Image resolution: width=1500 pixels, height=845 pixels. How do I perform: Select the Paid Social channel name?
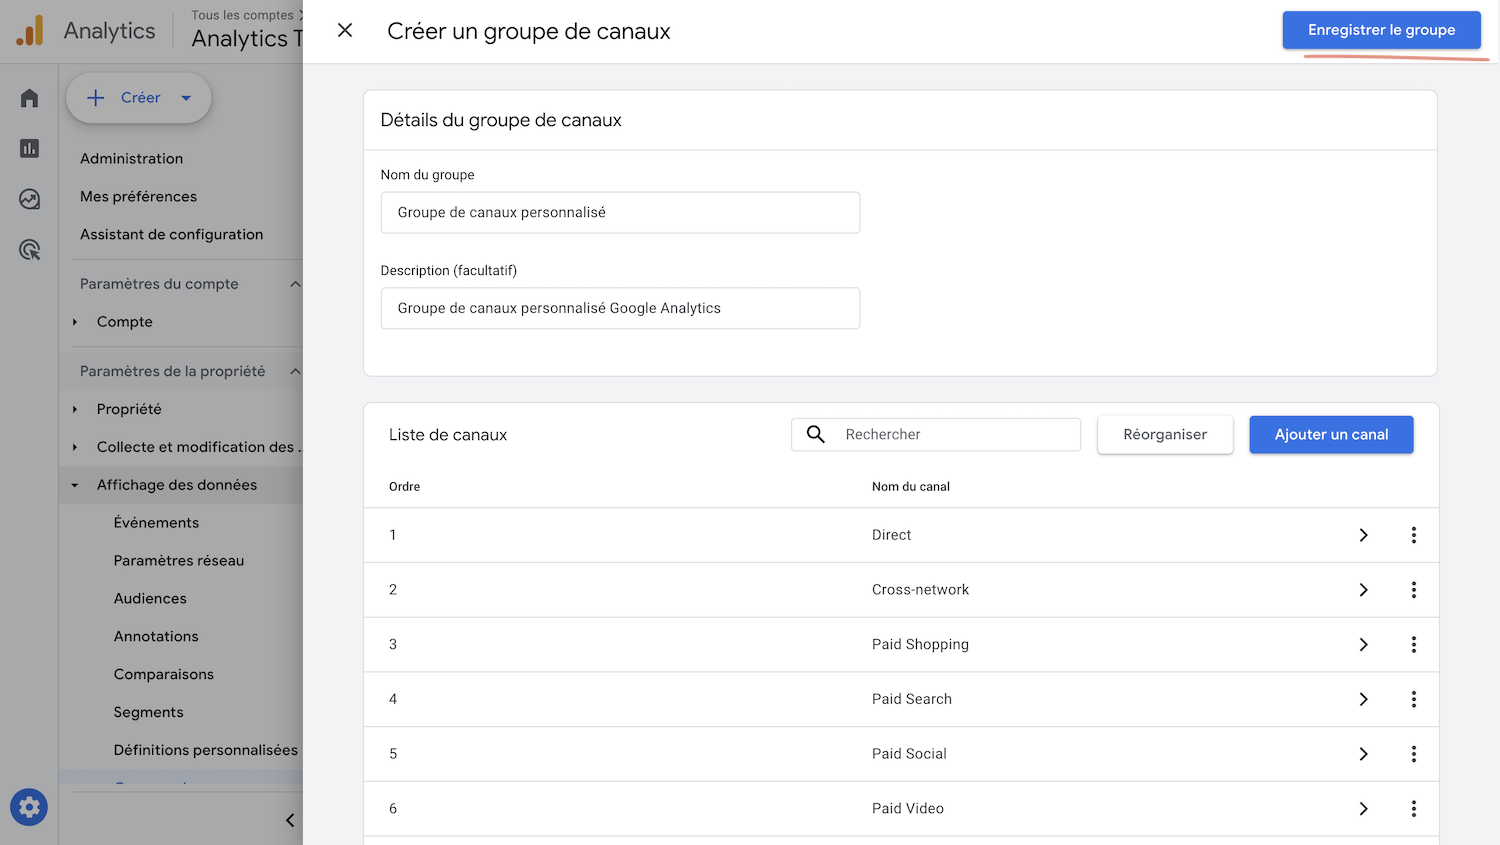click(909, 754)
